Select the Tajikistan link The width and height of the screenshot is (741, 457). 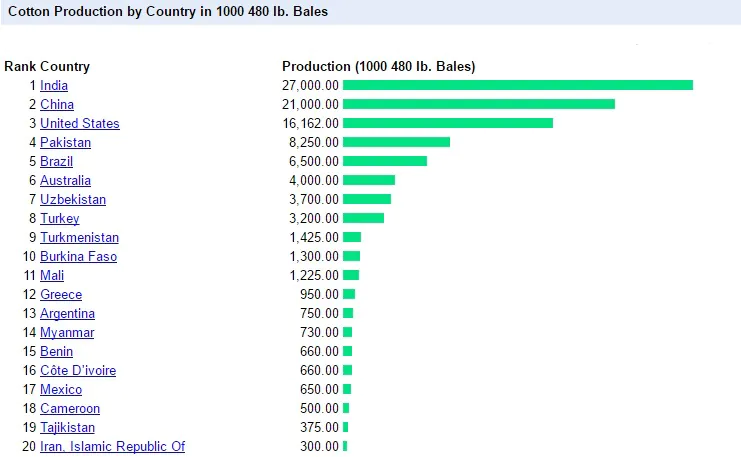tap(67, 427)
